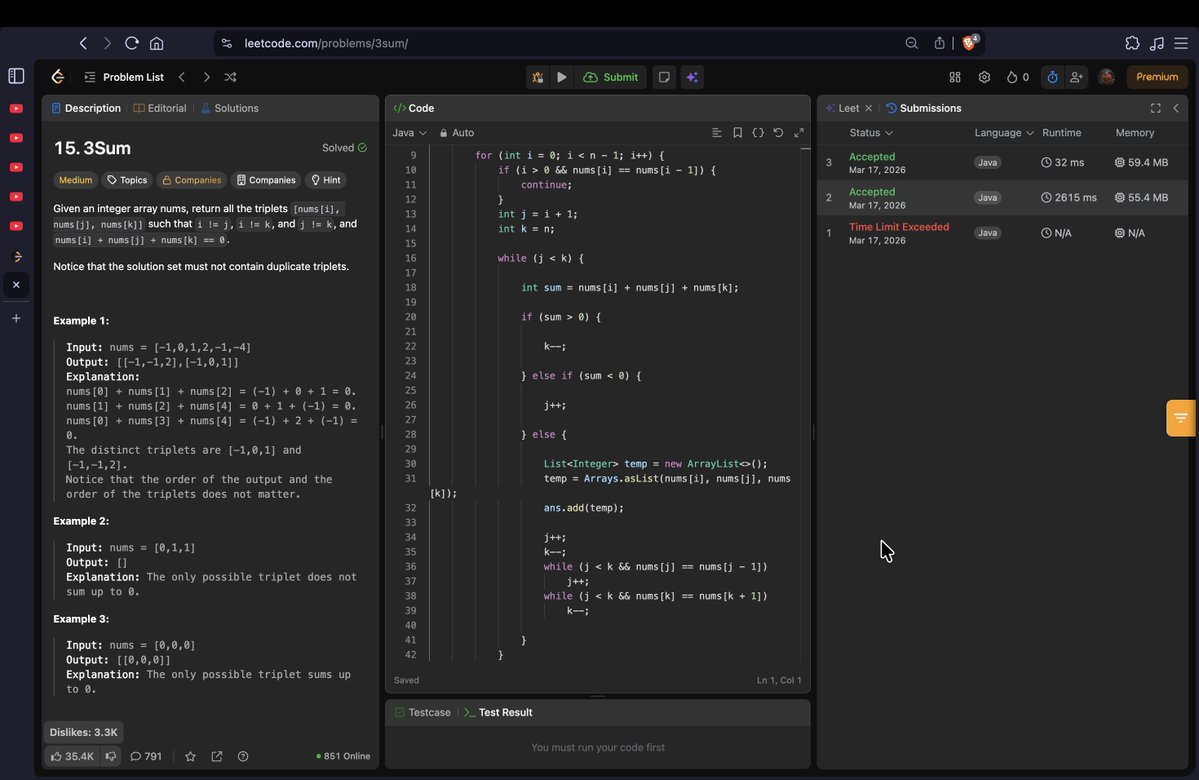Open the layout grid icon in top bar
The width and height of the screenshot is (1199, 780).
(x=955, y=77)
